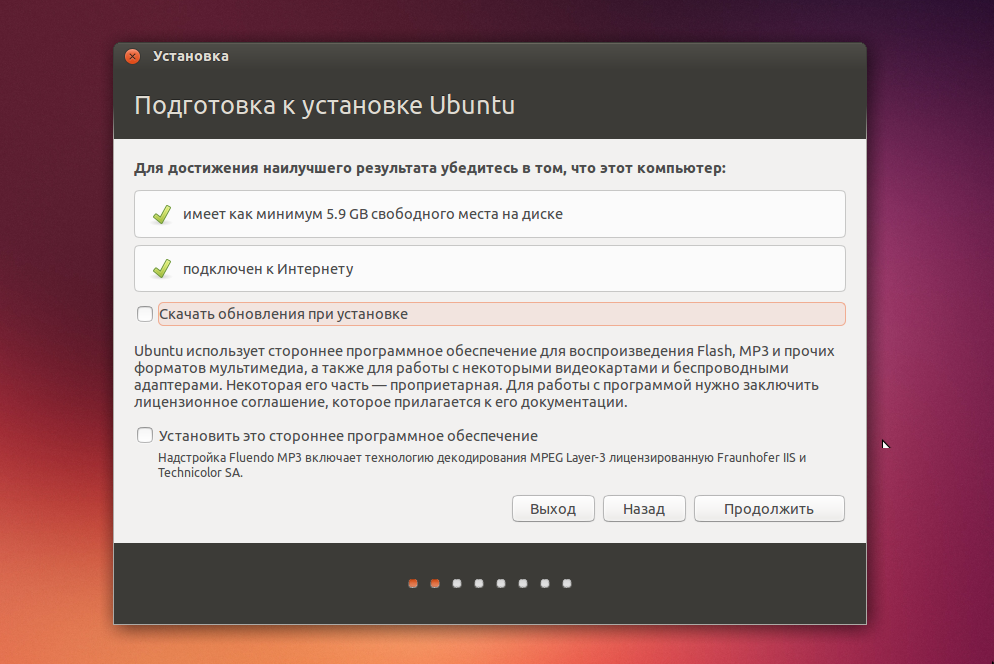Click text имеет как минимум 5.9 GB свободного места
The height and width of the screenshot is (664, 994).
tap(373, 214)
